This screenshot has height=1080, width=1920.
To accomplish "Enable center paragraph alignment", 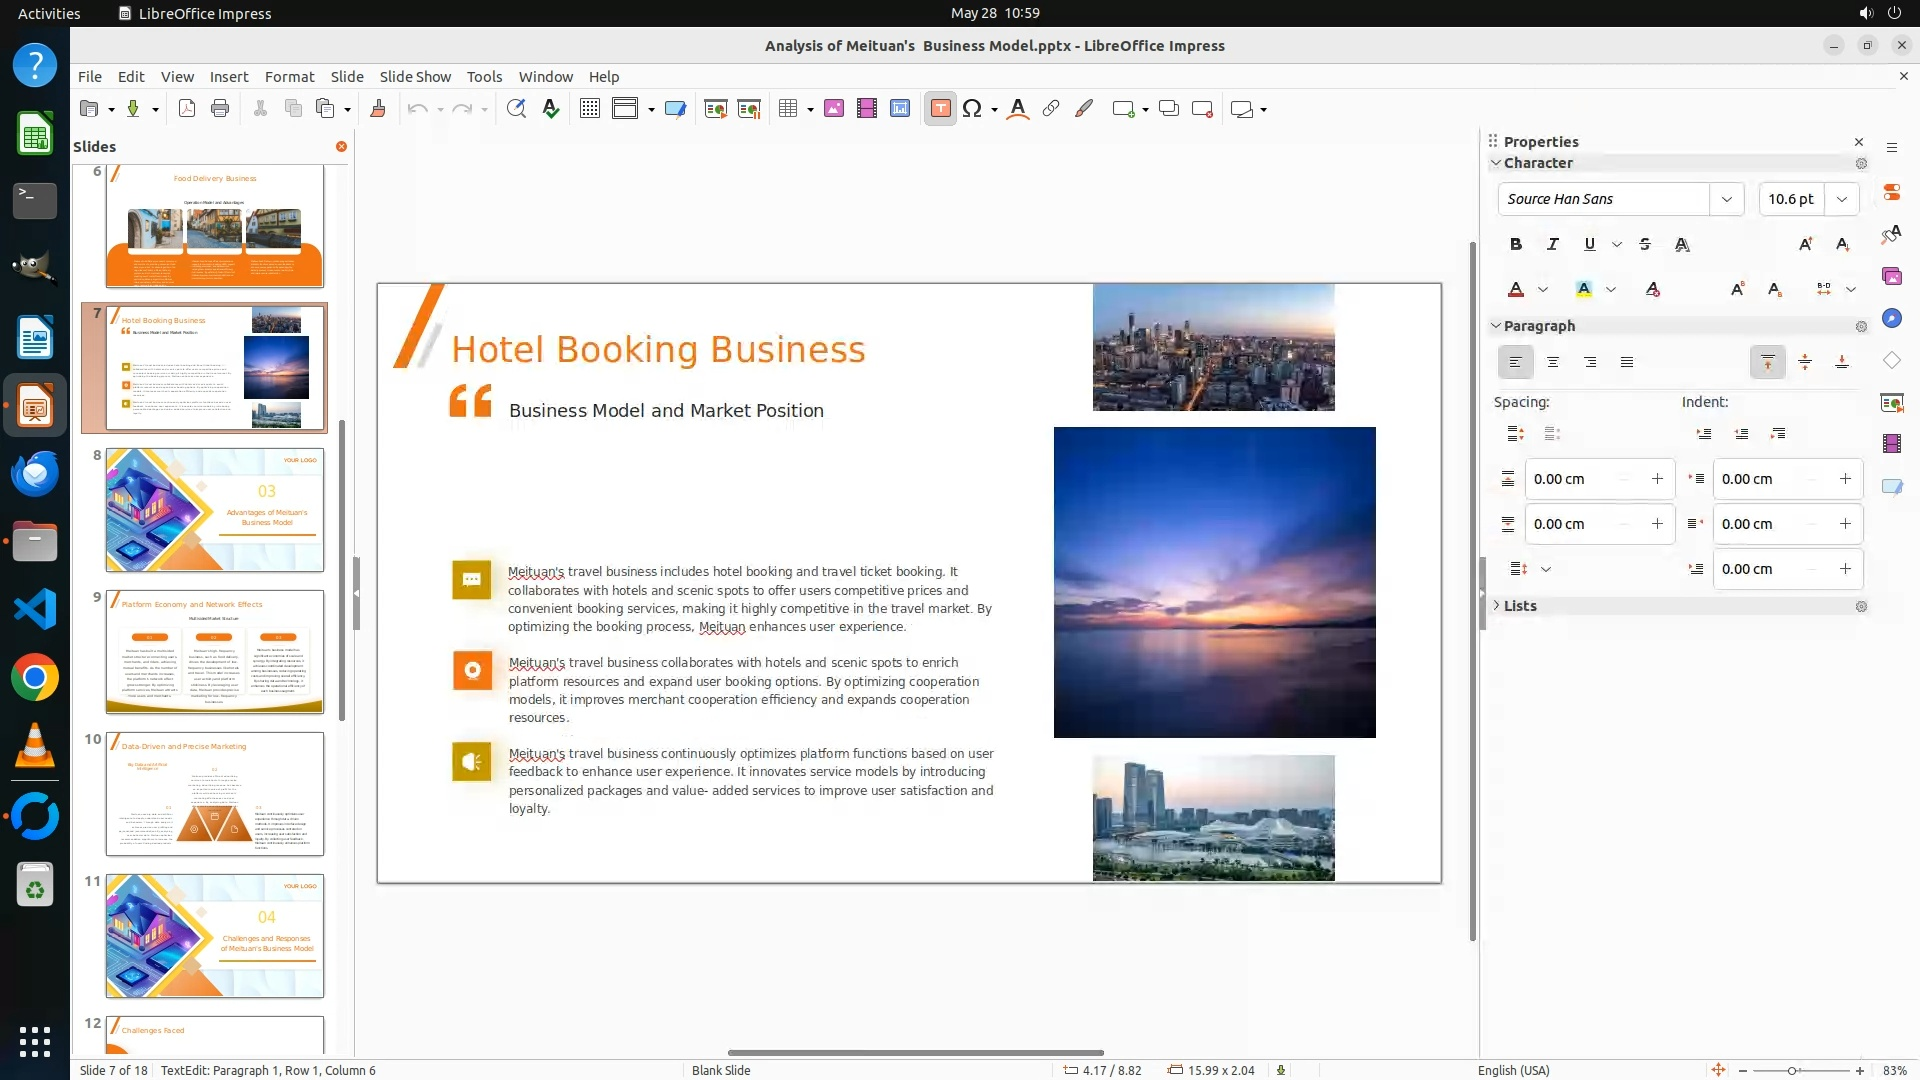I will [1553, 362].
